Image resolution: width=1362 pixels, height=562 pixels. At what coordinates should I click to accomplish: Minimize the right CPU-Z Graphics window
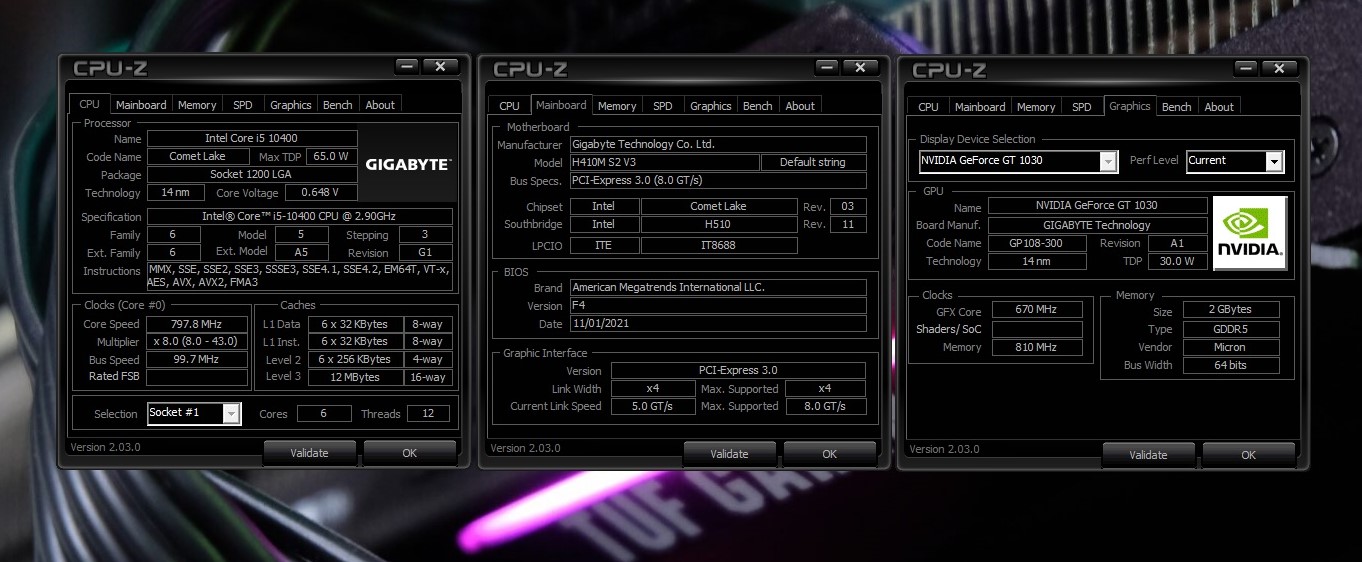tap(1246, 68)
